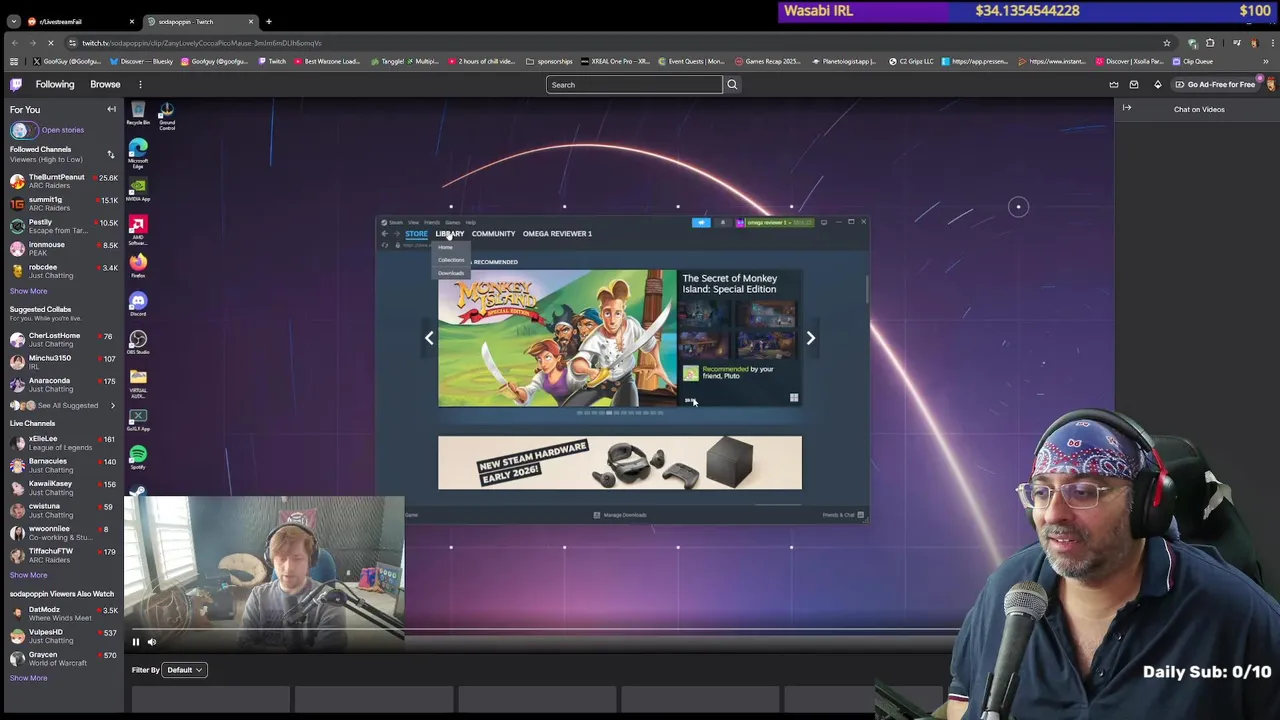Image resolution: width=1280 pixels, height=720 pixels.
Task: Click the Twitch search magnifier button
Action: [732, 85]
